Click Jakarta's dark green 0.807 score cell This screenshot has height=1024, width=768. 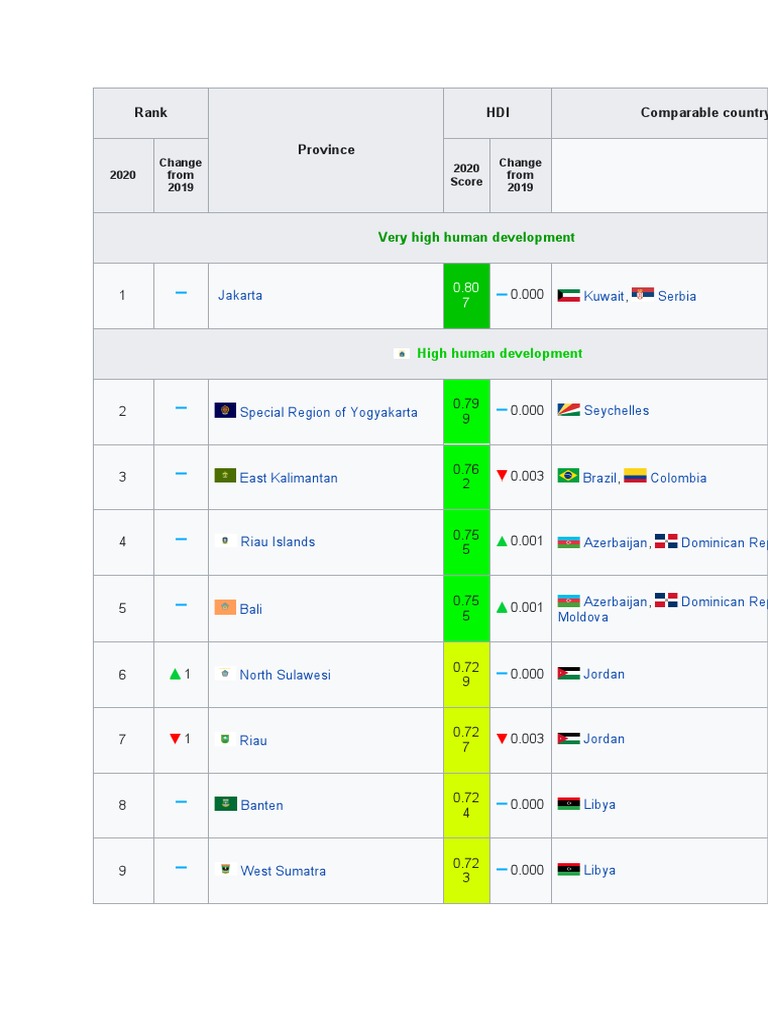(x=466, y=295)
